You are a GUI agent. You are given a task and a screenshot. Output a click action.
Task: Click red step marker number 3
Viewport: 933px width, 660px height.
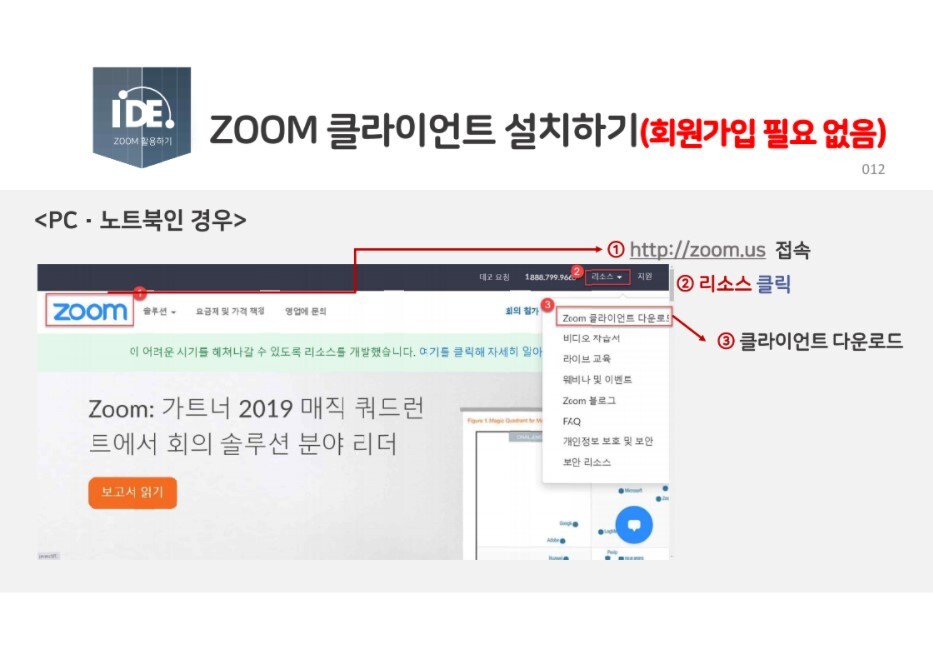click(x=547, y=304)
